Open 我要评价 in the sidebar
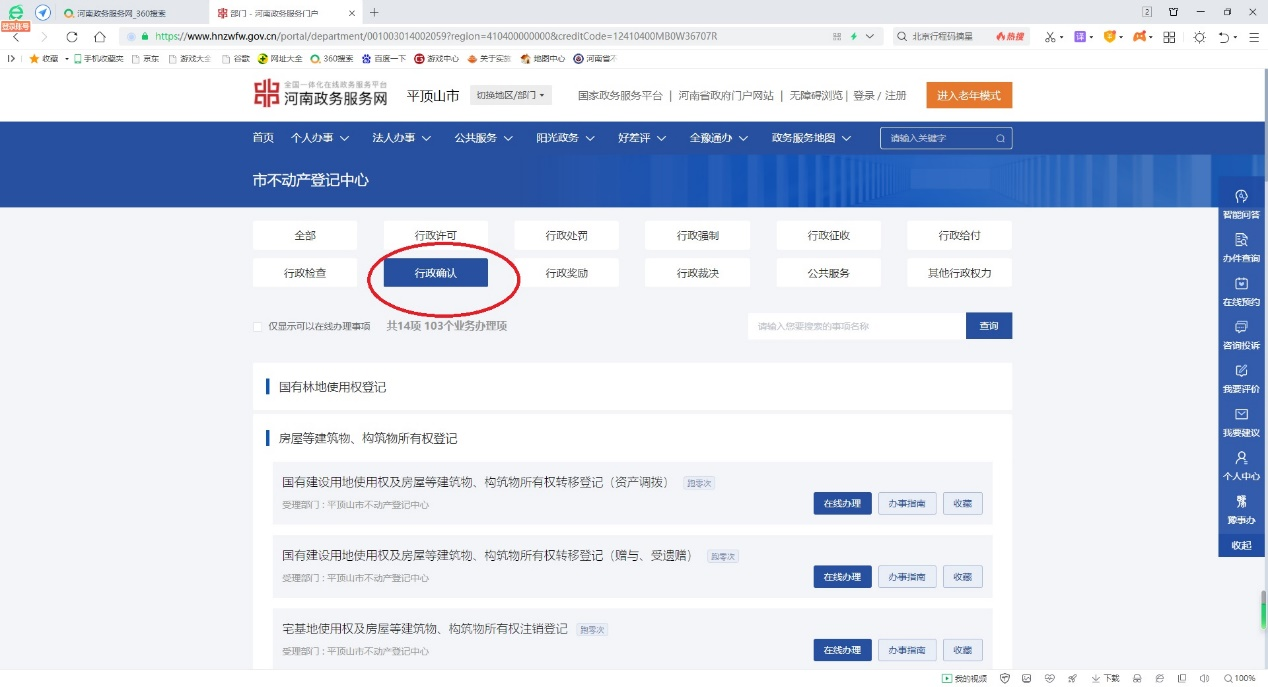Image resolution: width=1268 pixels, height=687 pixels. point(1241,371)
